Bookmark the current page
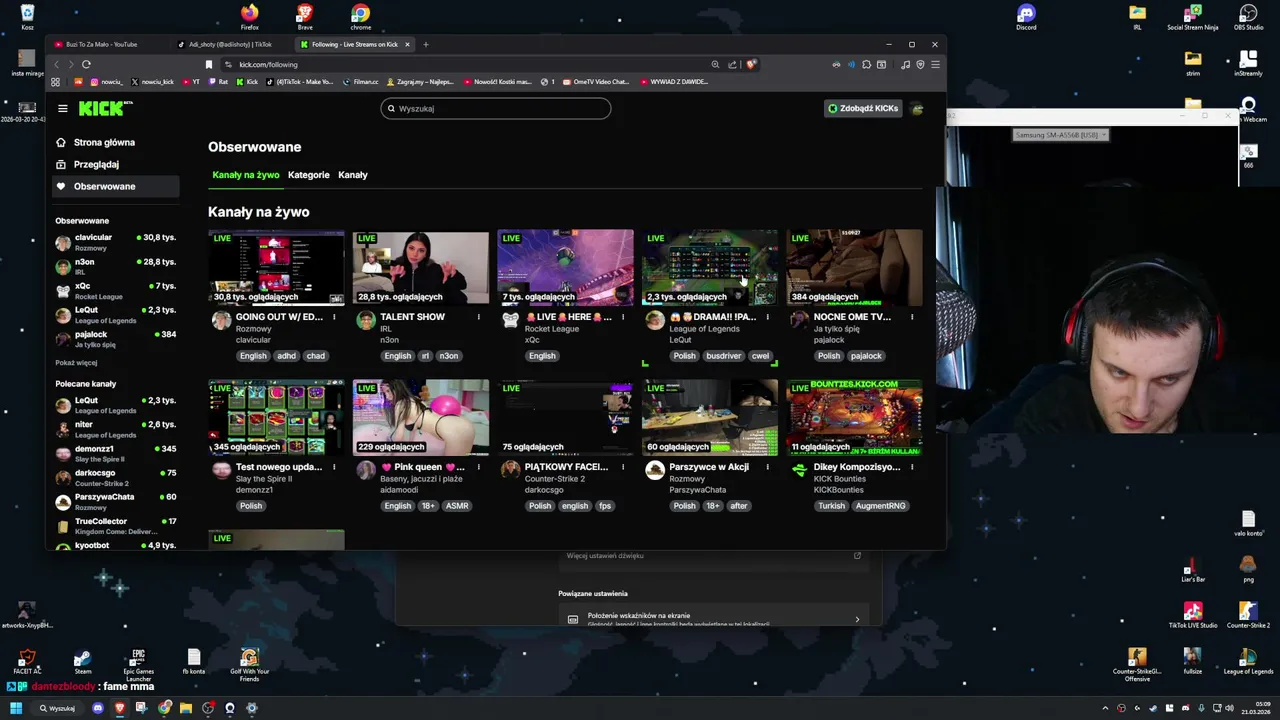1280x720 pixels. [x=208, y=64]
